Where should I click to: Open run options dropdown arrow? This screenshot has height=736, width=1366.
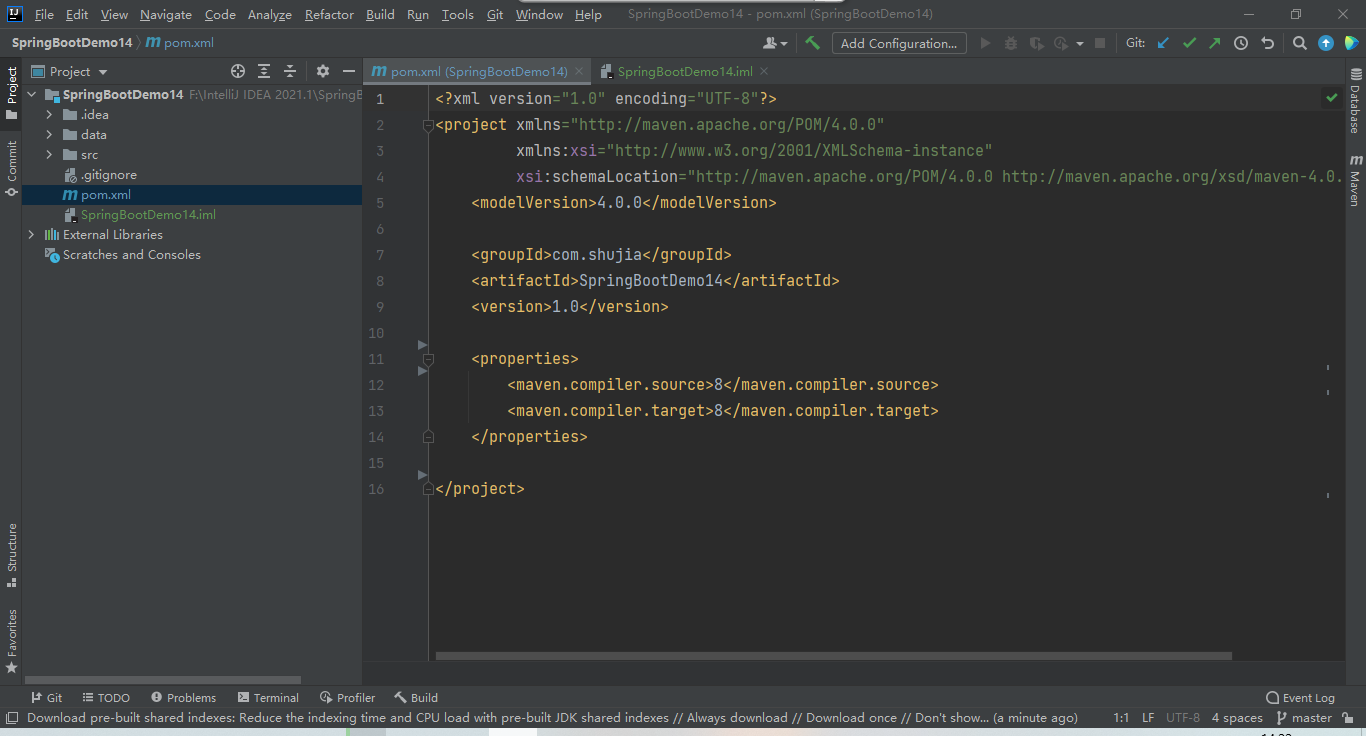click(1080, 43)
